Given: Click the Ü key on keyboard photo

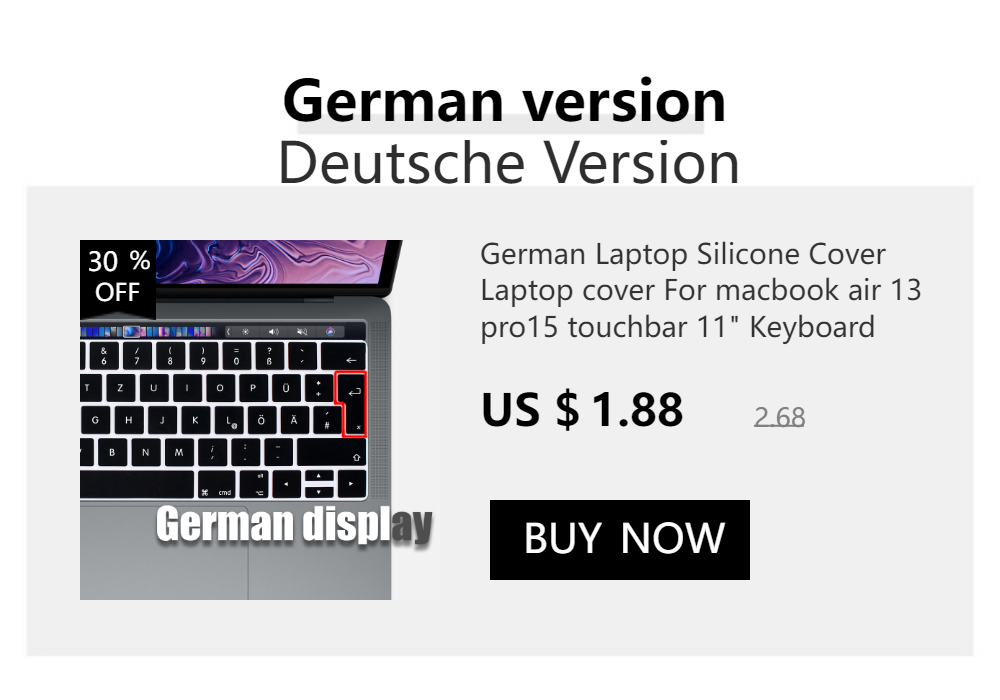Looking at the screenshot, I should pos(286,388).
